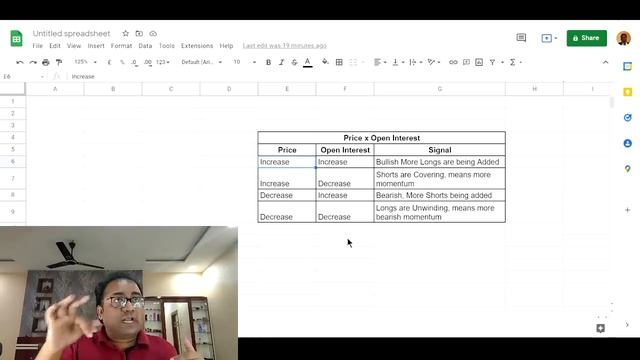
Task: Open the Edit menu
Action: [x=55, y=46]
